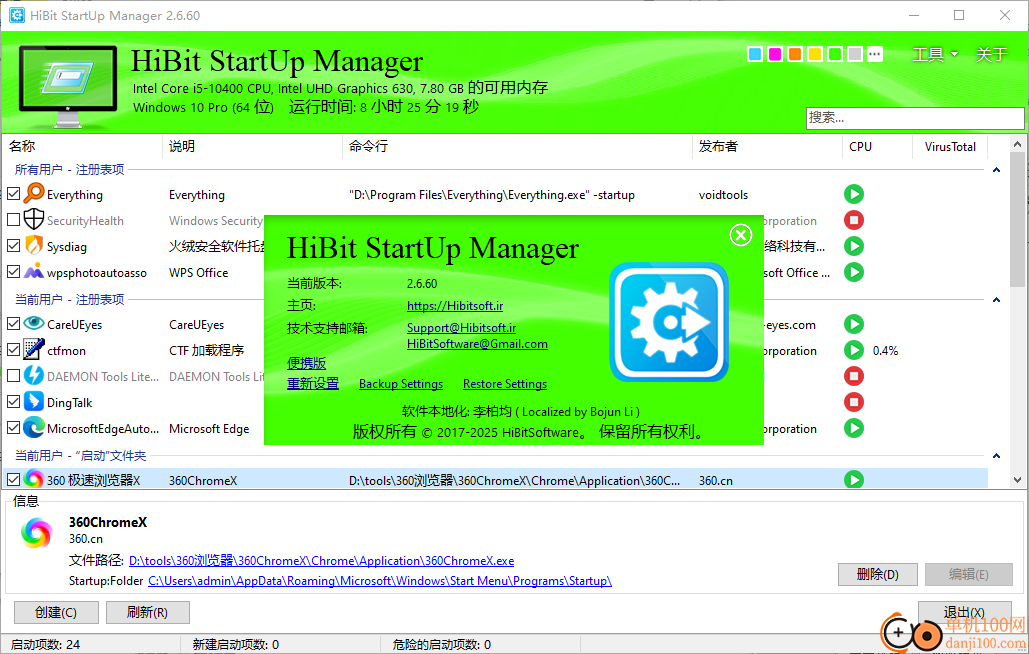
Task: Click the 创建(C) button
Action: 56,612
